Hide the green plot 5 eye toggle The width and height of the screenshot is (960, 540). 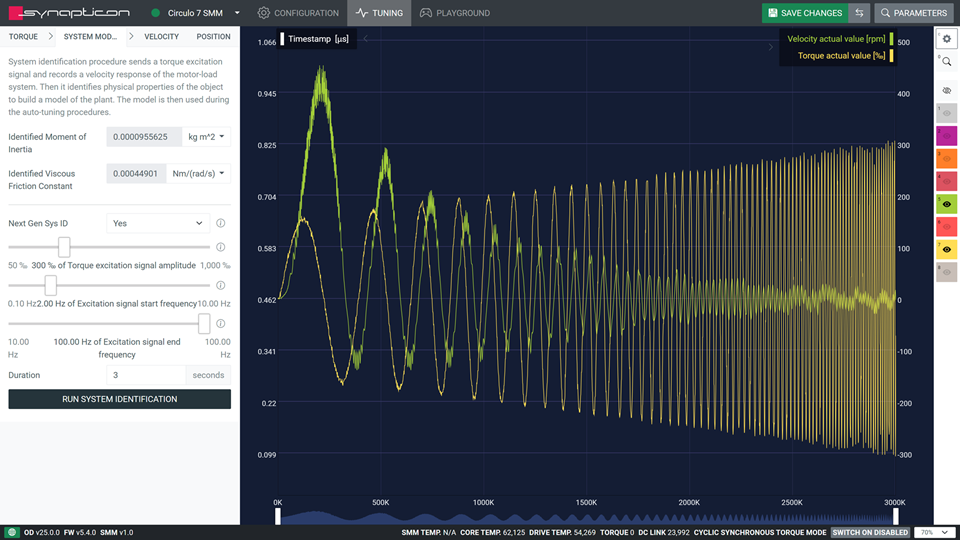point(947,204)
